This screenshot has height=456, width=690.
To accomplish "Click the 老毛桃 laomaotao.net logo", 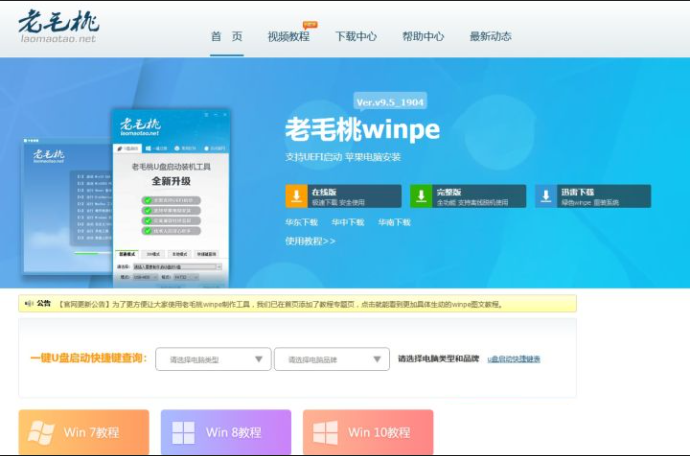I will [x=58, y=28].
